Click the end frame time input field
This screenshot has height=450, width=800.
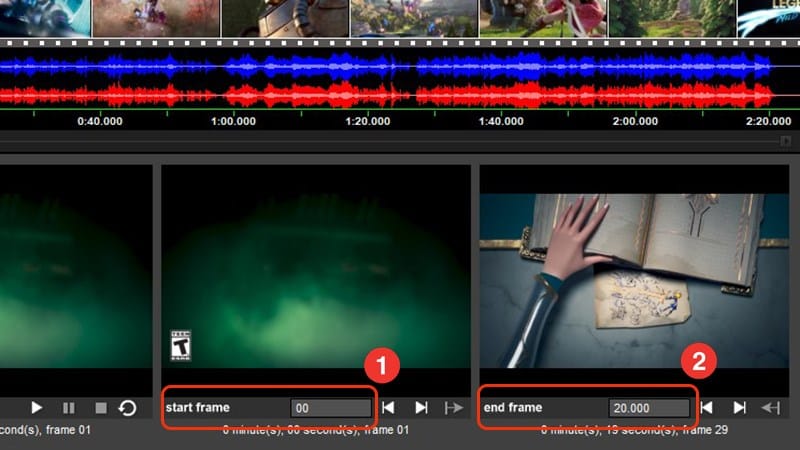pos(649,408)
